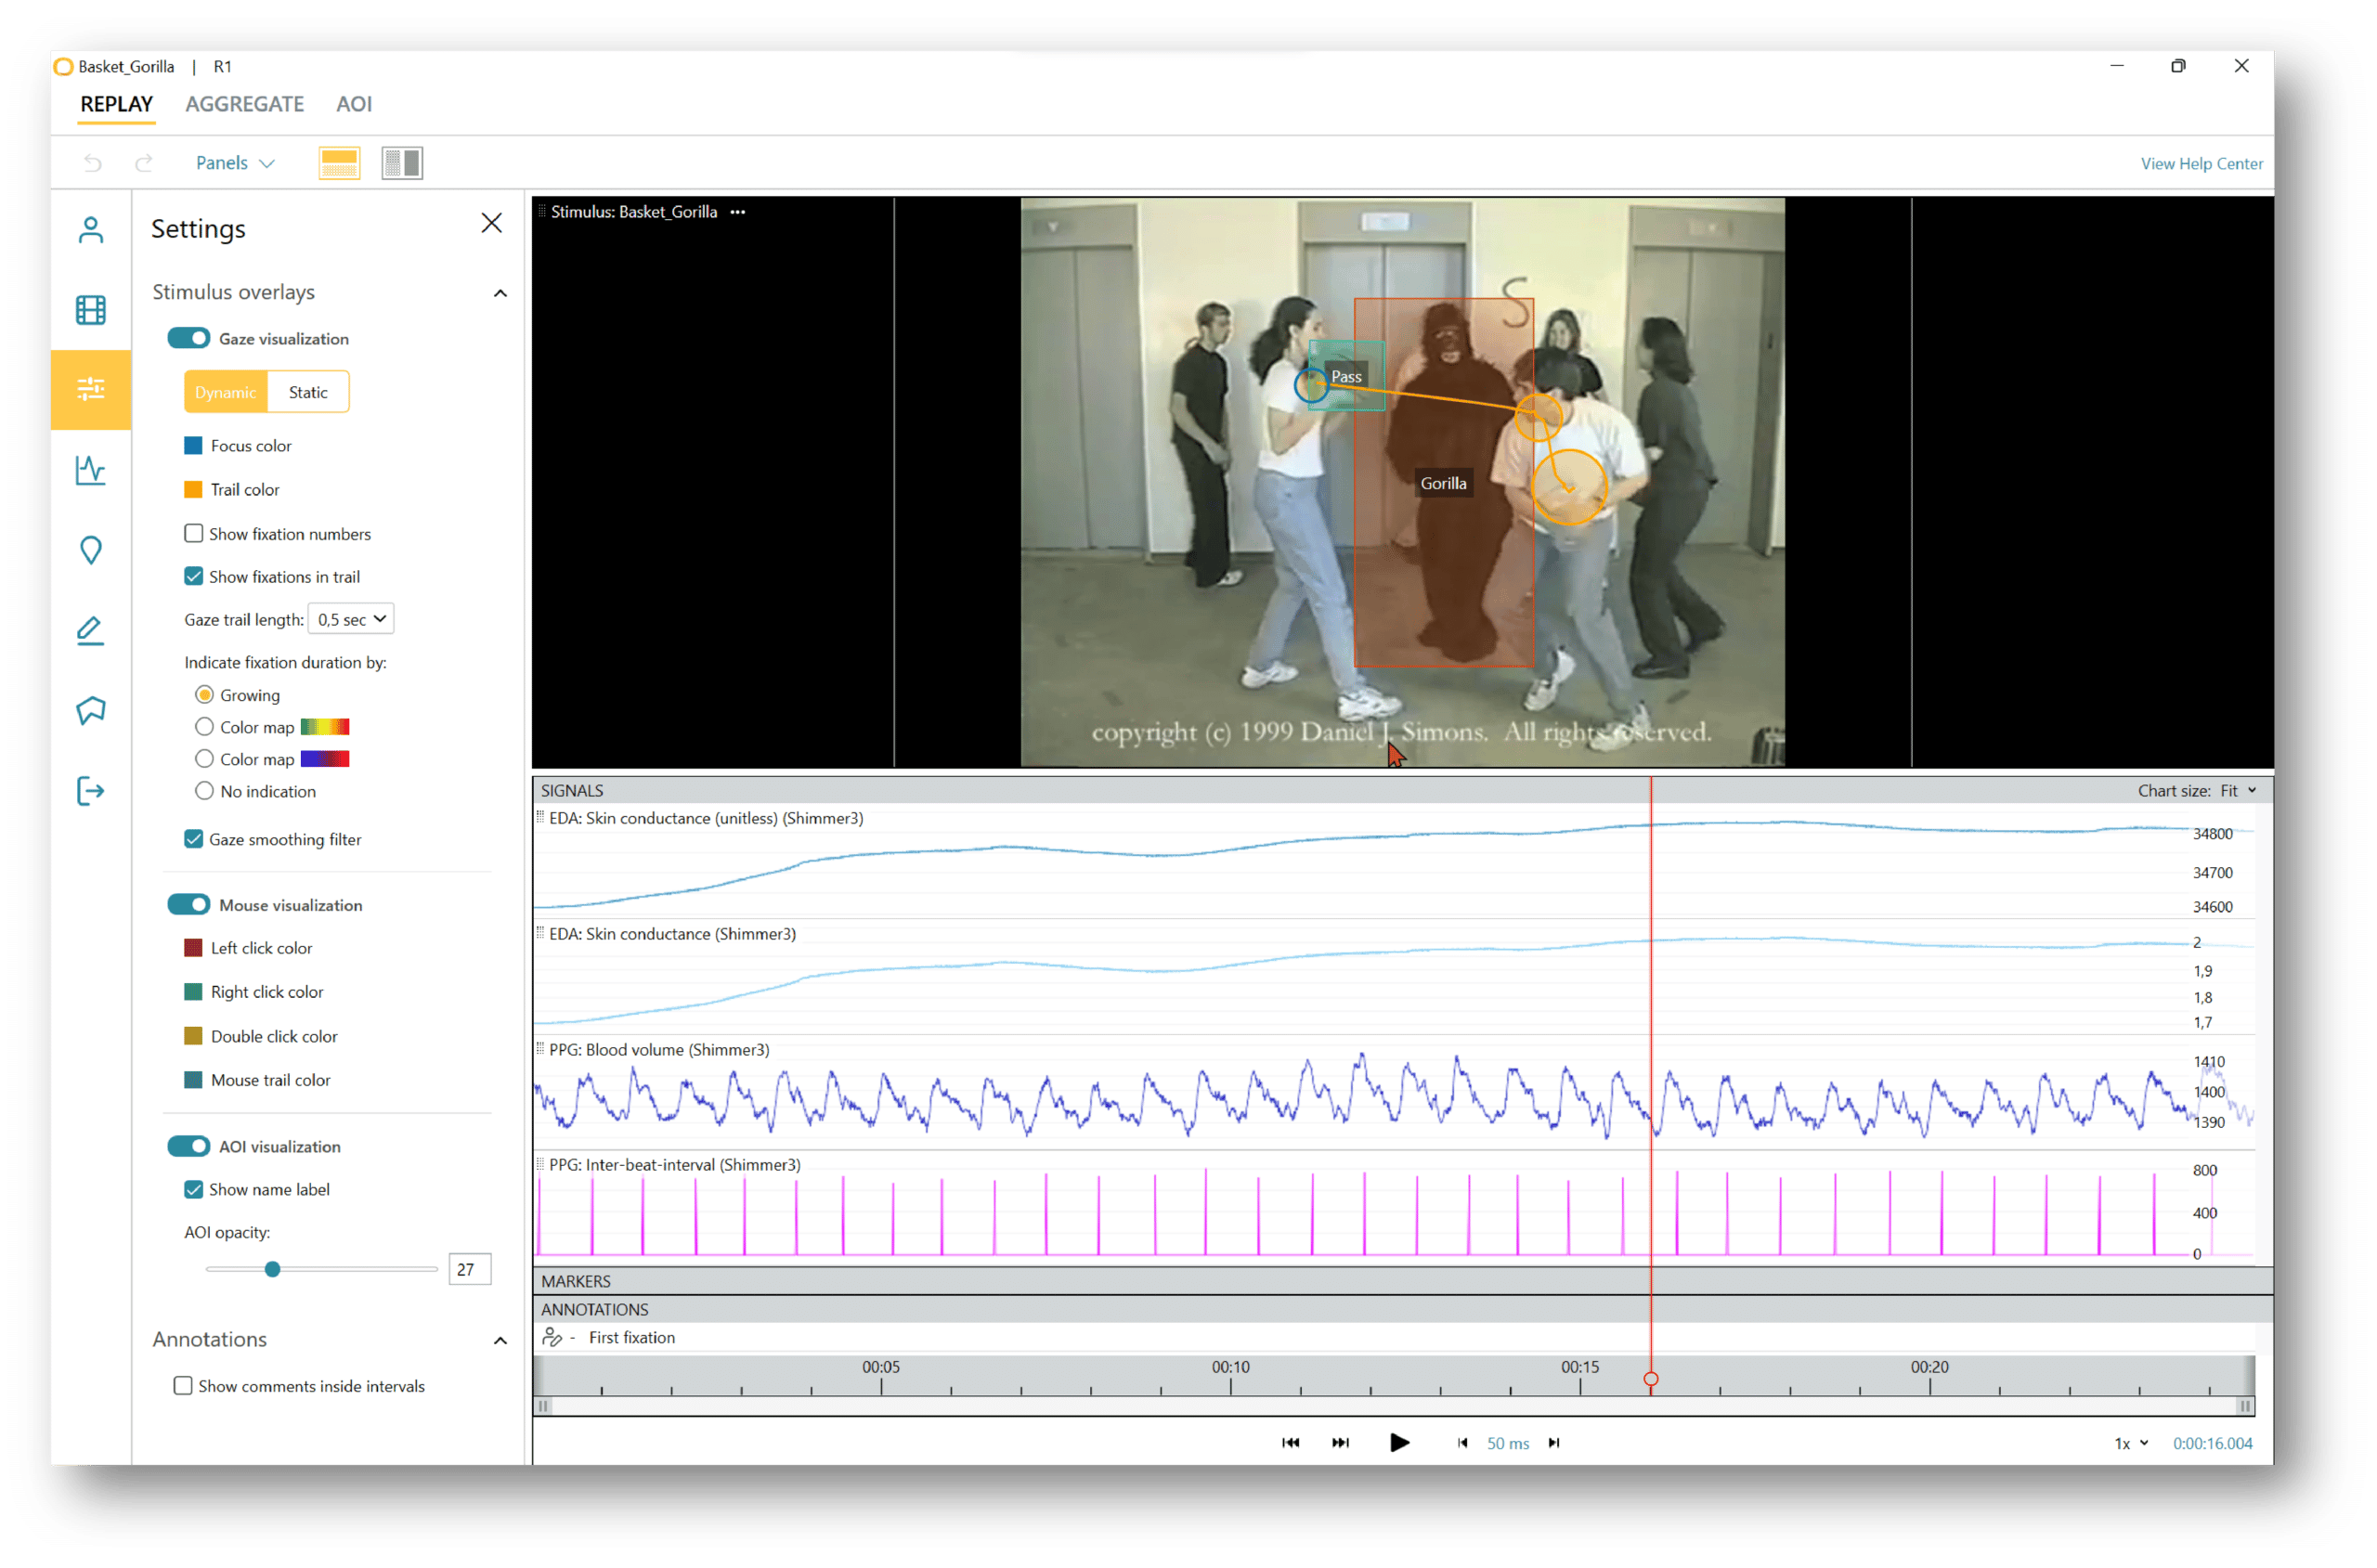Open the Gaze trail length dropdown
The height and width of the screenshot is (1568, 2377).
tap(351, 620)
